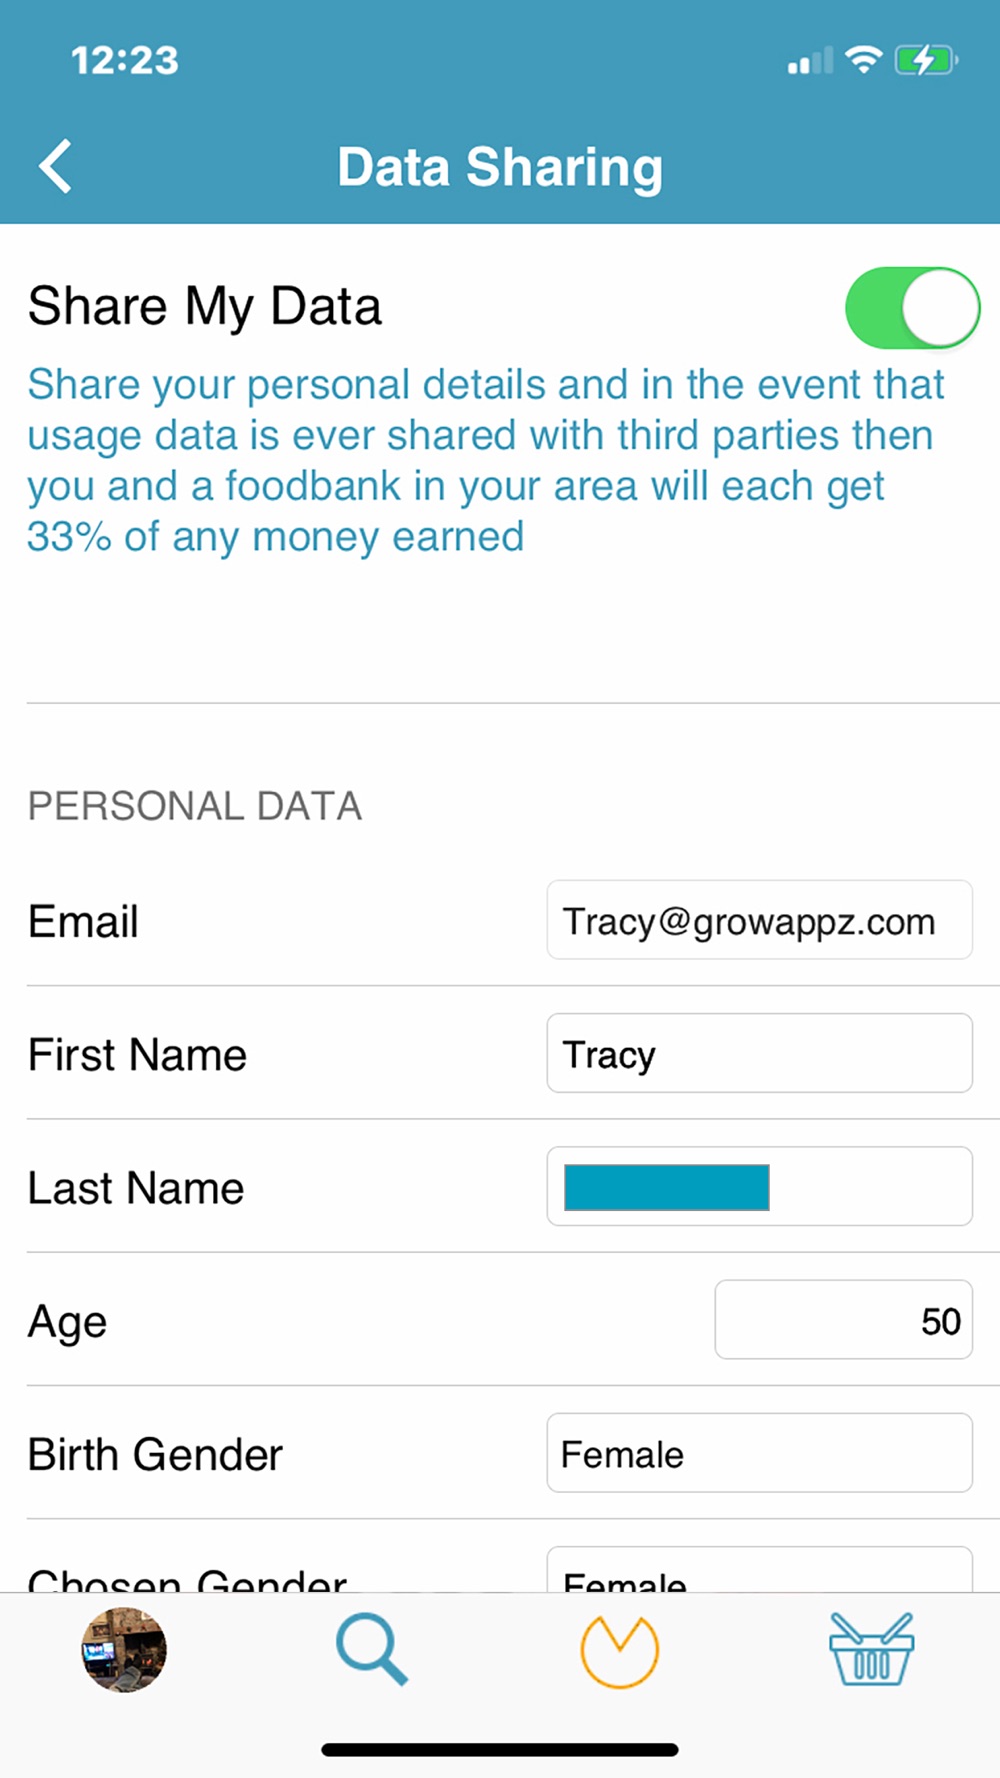Tap the cellular signal bars icon

[809, 62]
